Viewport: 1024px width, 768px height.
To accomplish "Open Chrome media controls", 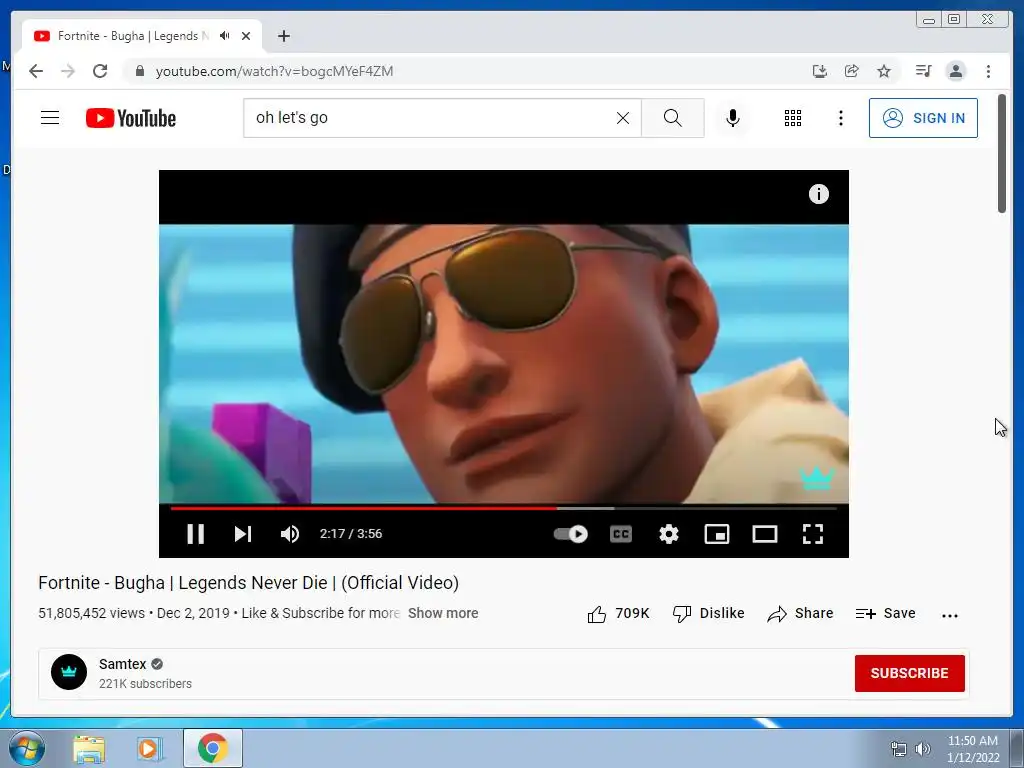I will pyautogui.click(x=923, y=71).
